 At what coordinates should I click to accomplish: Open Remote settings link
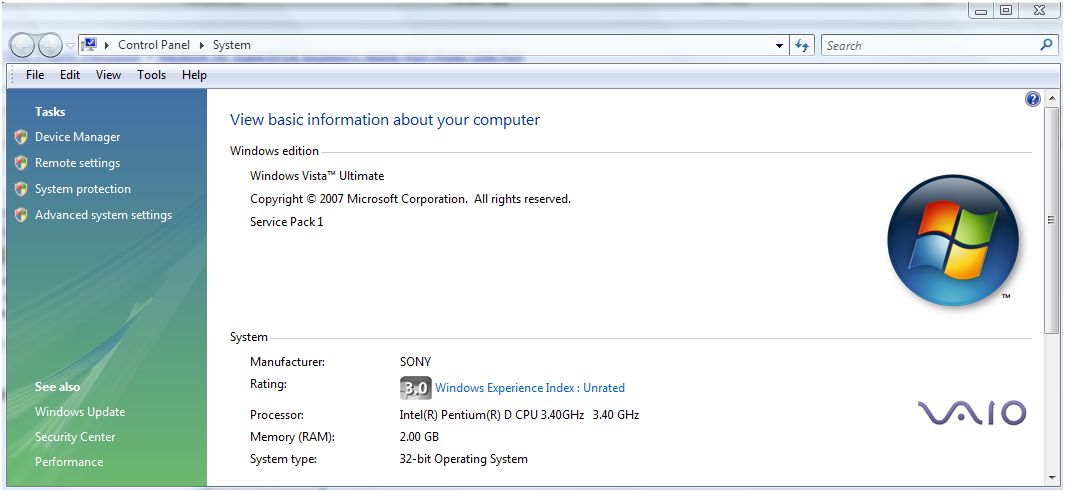coord(77,163)
